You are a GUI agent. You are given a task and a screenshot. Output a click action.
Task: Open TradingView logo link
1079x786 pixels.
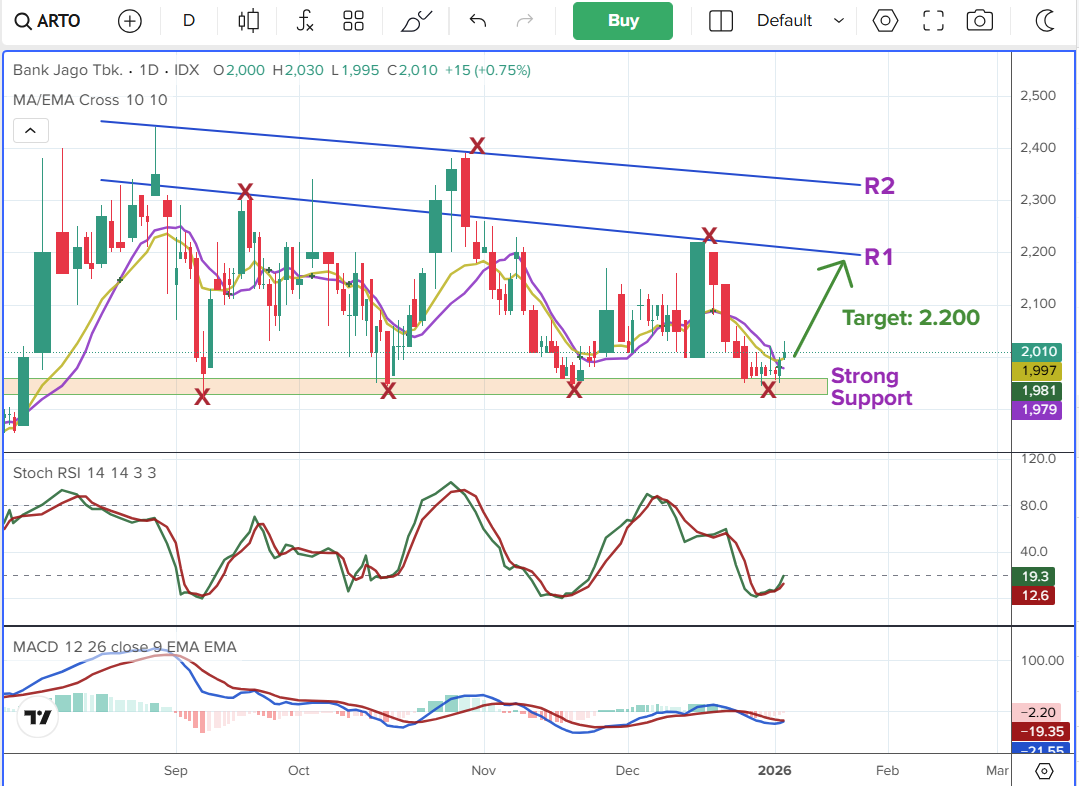(37, 717)
